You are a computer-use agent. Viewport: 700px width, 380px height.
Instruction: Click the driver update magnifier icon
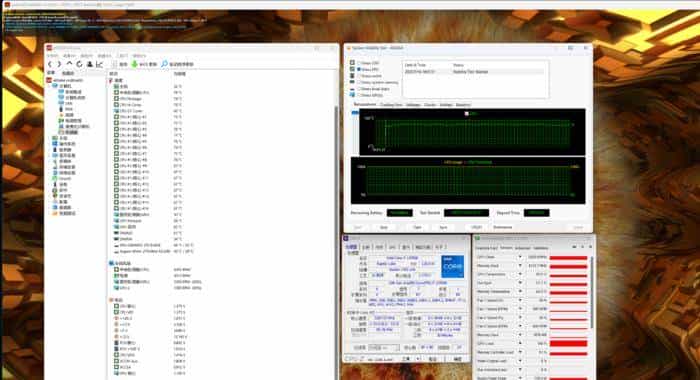(164, 64)
